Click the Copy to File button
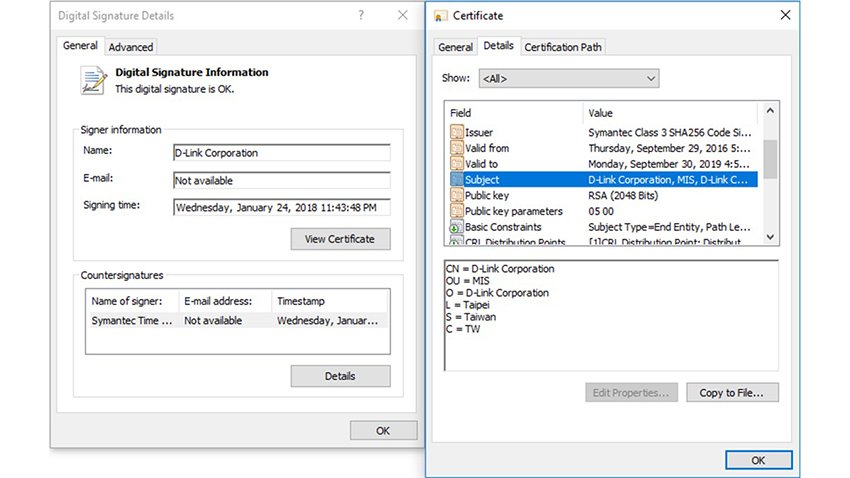The width and height of the screenshot is (850, 478). [x=731, y=393]
